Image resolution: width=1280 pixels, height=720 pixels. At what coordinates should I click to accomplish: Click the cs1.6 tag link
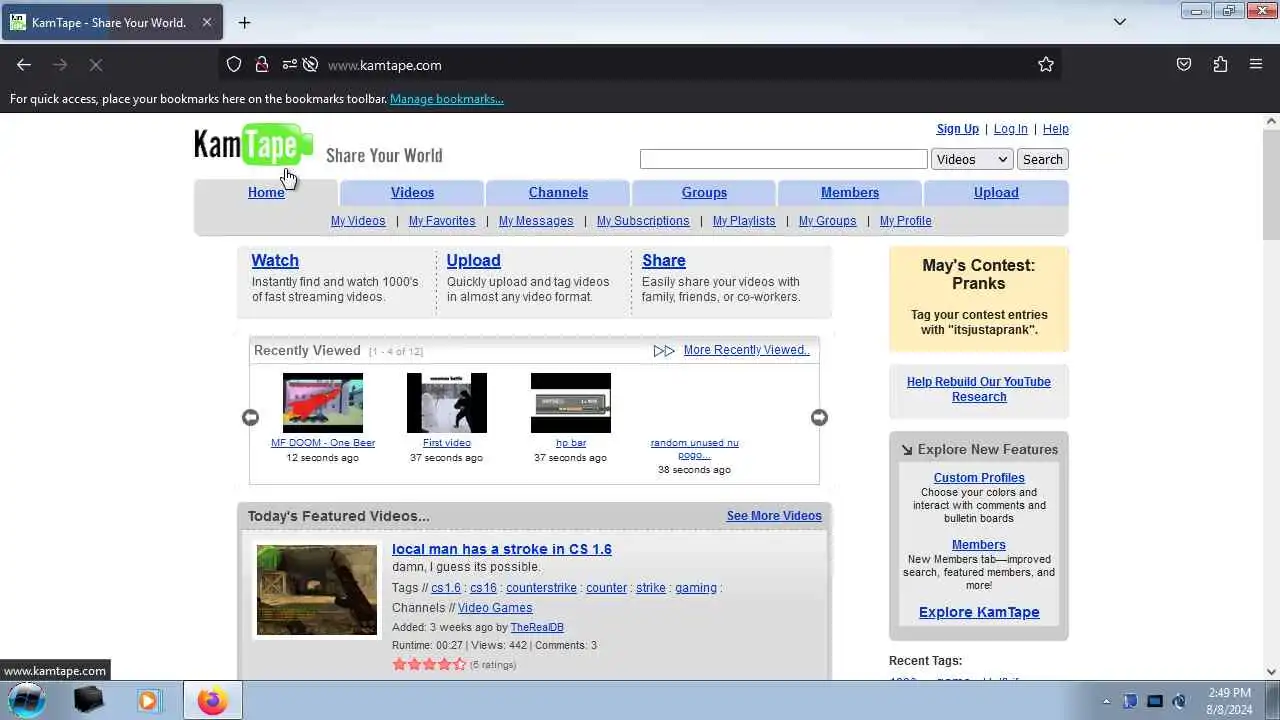pyautogui.click(x=446, y=588)
